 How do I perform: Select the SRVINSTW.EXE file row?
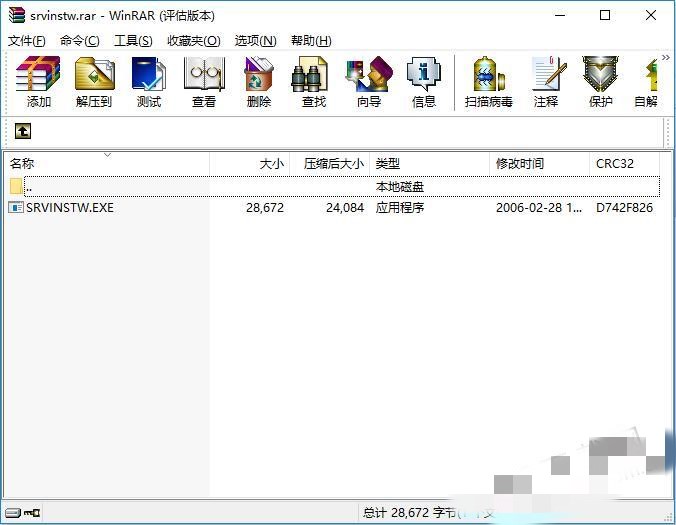(x=70, y=208)
